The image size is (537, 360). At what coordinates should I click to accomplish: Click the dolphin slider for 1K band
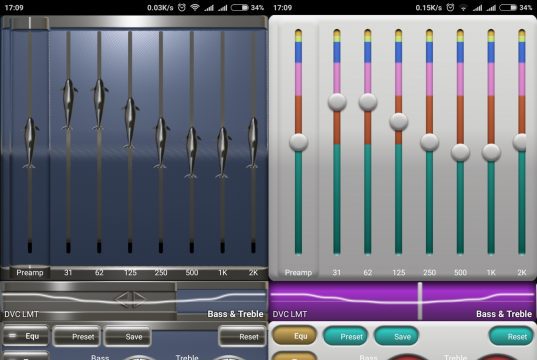pos(223,153)
